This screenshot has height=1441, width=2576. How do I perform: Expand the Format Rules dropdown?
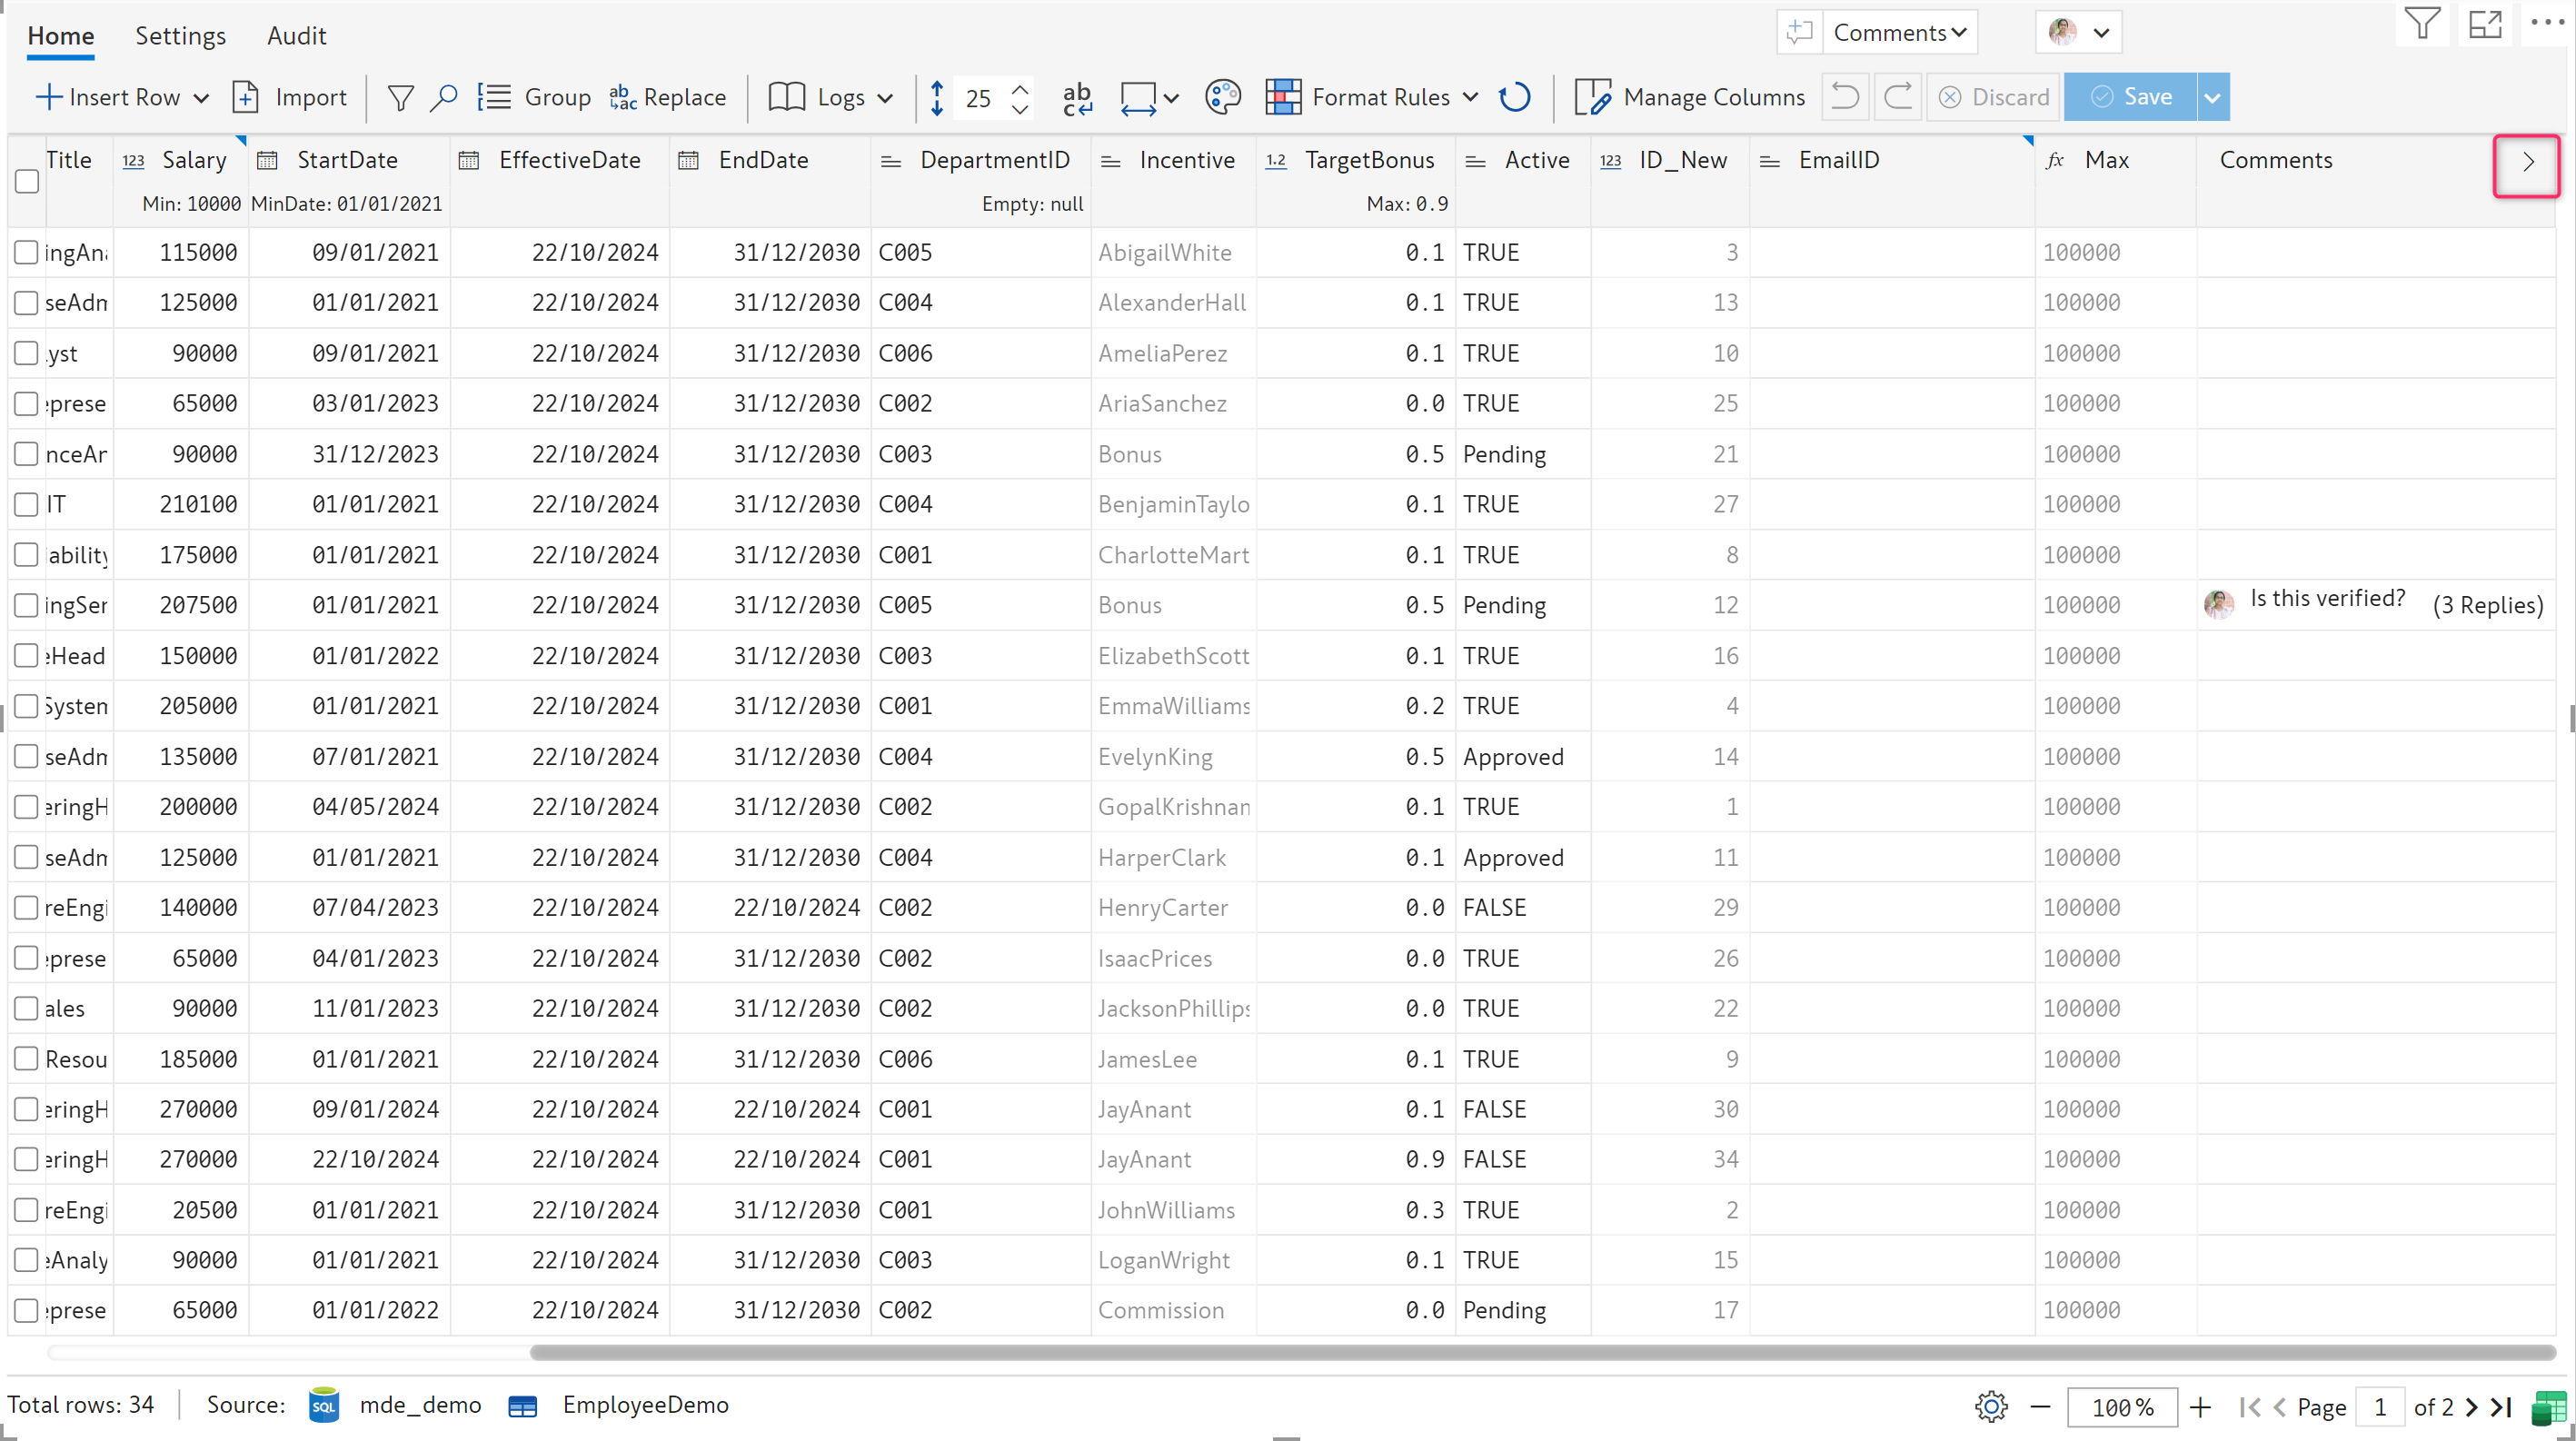point(1470,97)
